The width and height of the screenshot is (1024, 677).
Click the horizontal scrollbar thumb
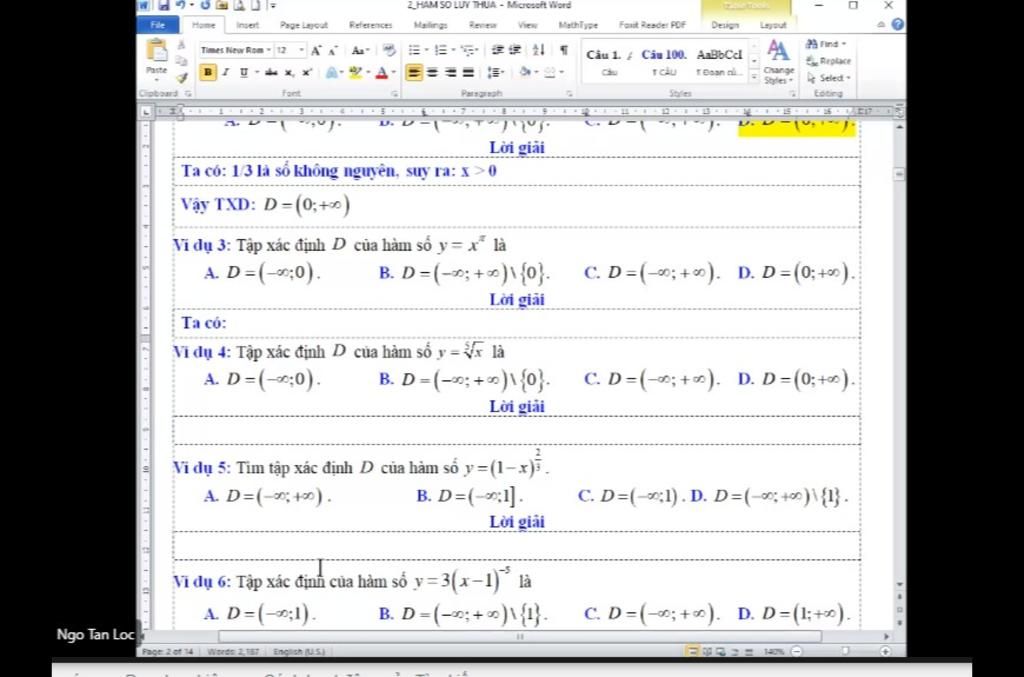pos(520,636)
